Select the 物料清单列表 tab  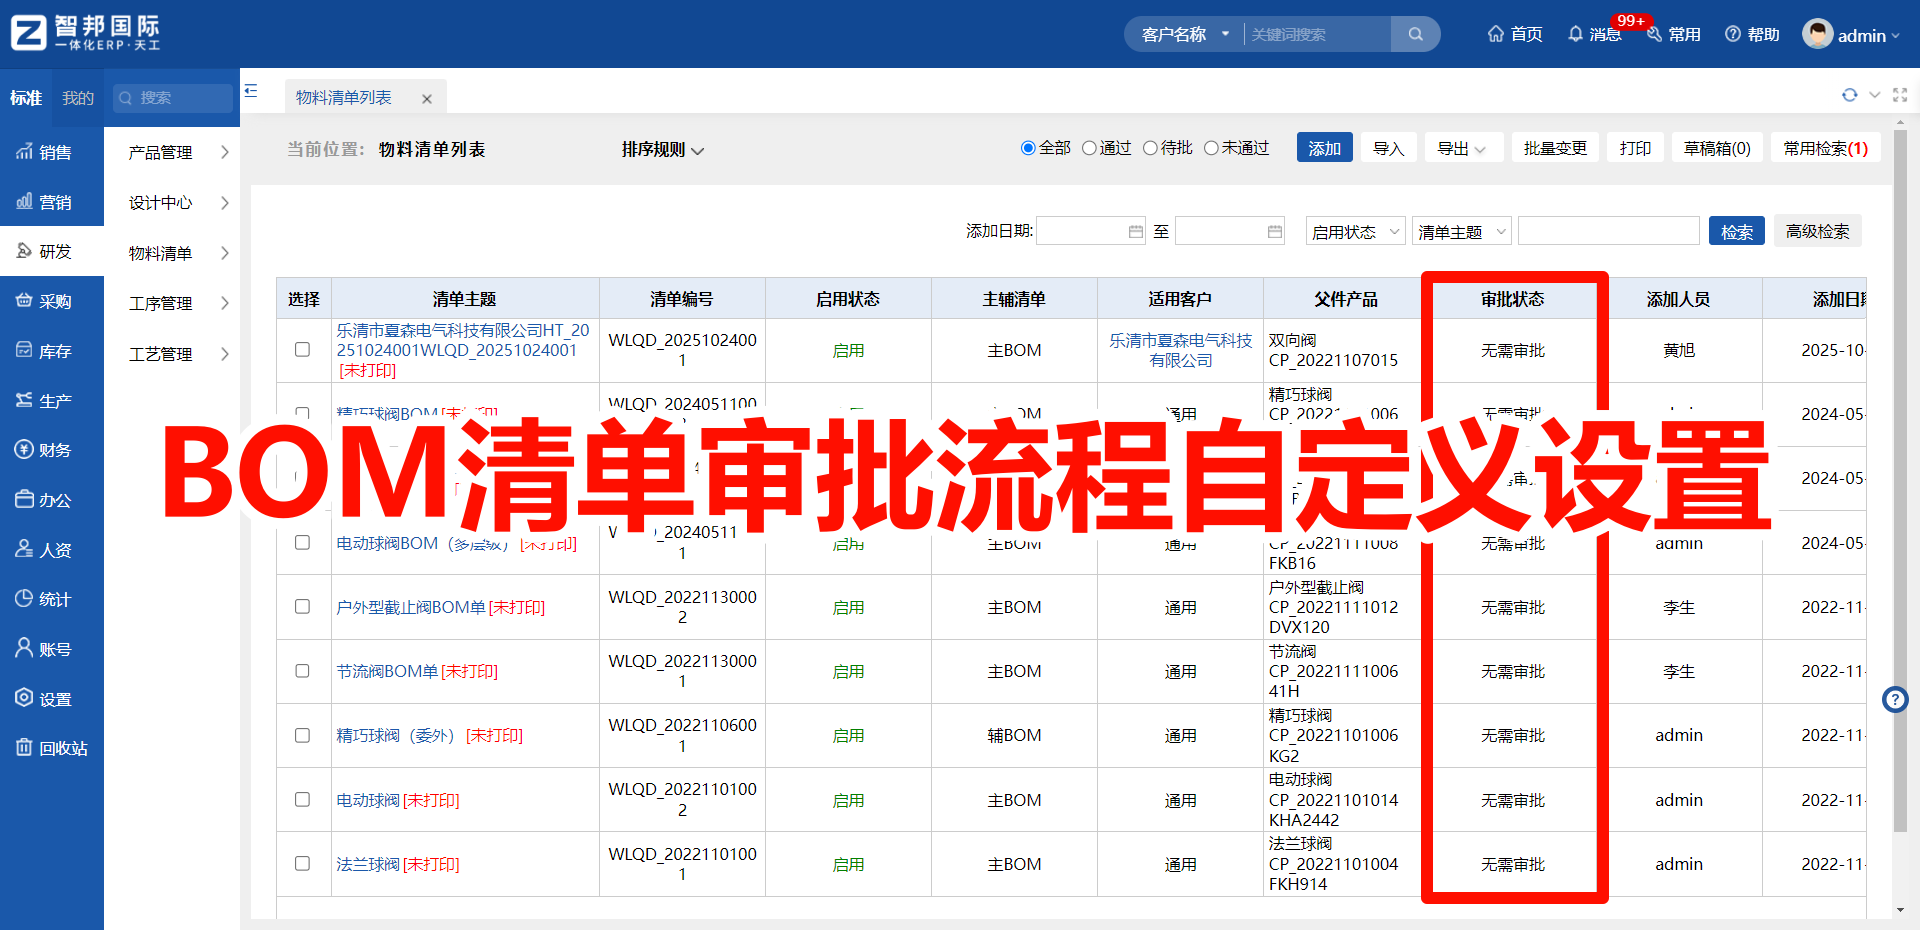(342, 96)
